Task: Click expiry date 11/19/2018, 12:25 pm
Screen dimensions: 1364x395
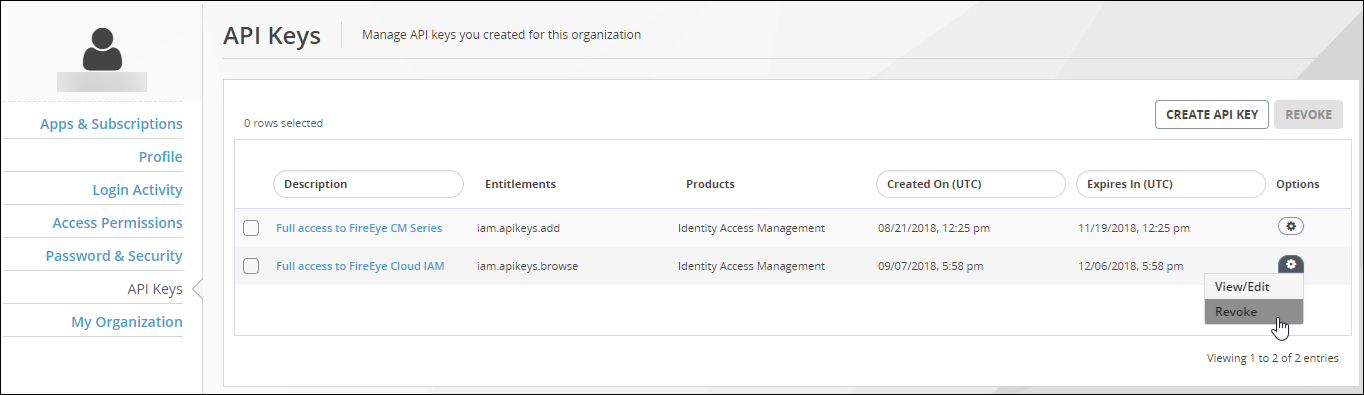Action: click(1134, 228)
